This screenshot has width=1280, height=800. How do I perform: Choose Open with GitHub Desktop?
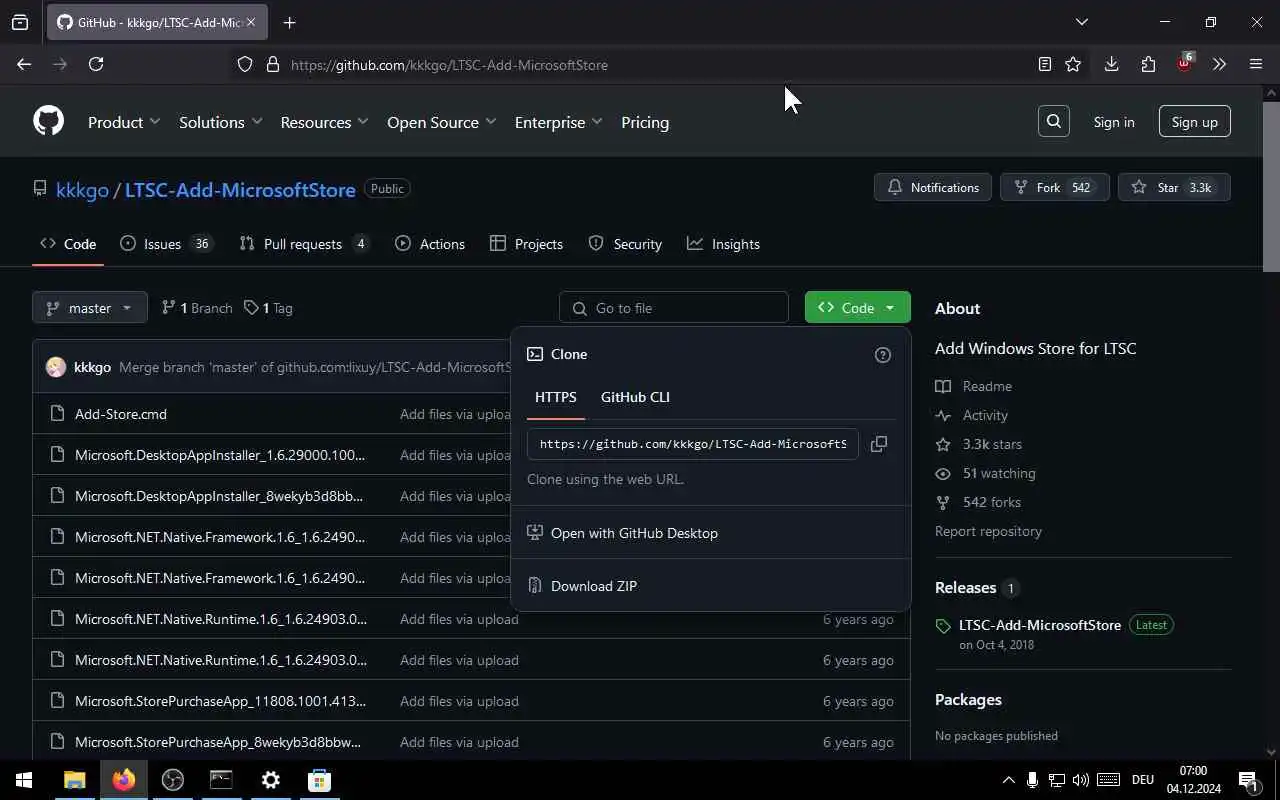point(710,533)
